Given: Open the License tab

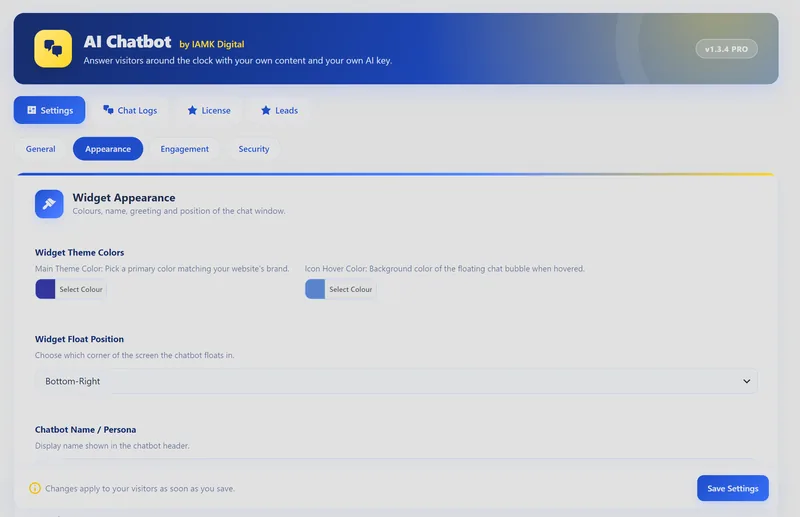Looking at the screenshot, I should pyautogui.click(x=209, y=110).
